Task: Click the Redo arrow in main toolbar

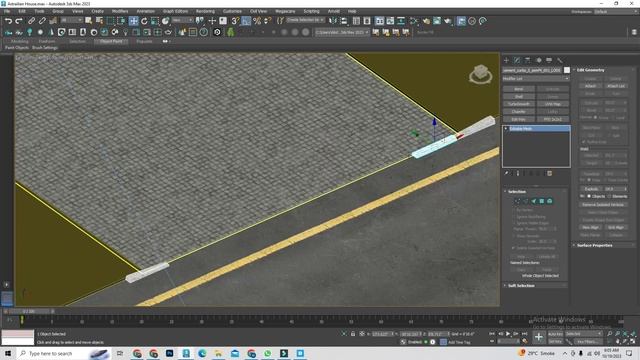Action: 19,21
